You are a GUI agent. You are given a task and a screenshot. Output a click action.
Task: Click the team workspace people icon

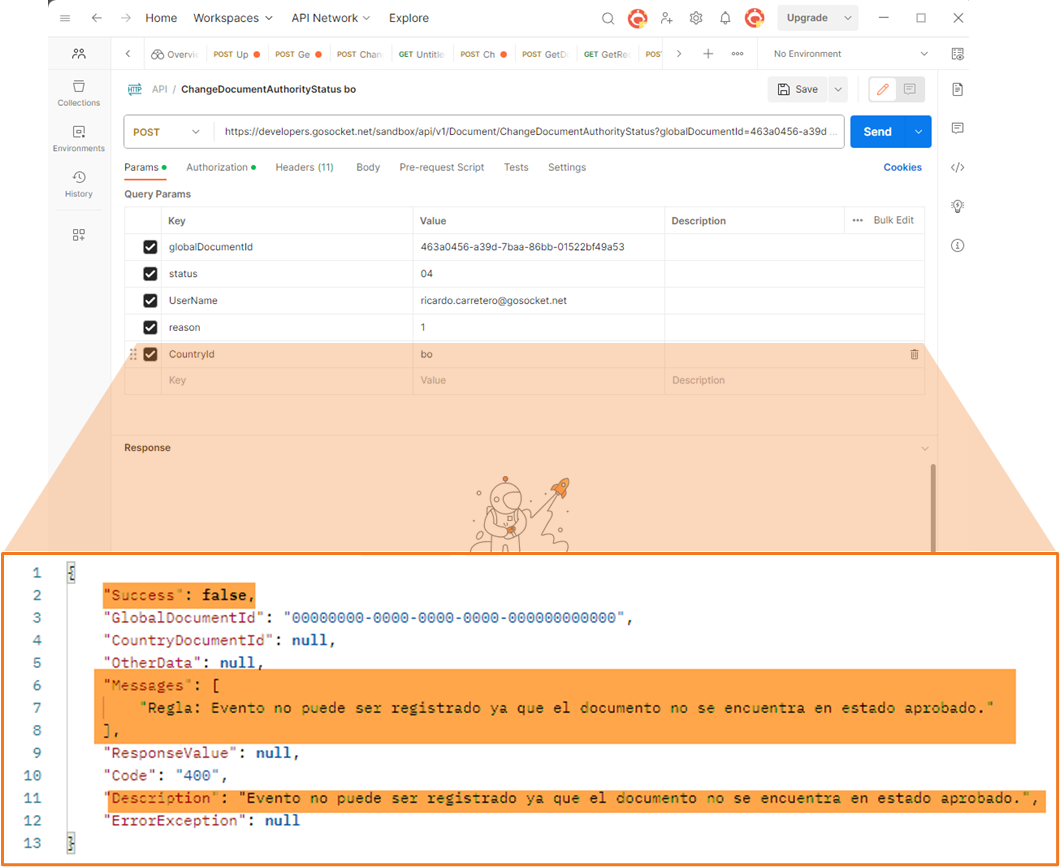point(79,53)
